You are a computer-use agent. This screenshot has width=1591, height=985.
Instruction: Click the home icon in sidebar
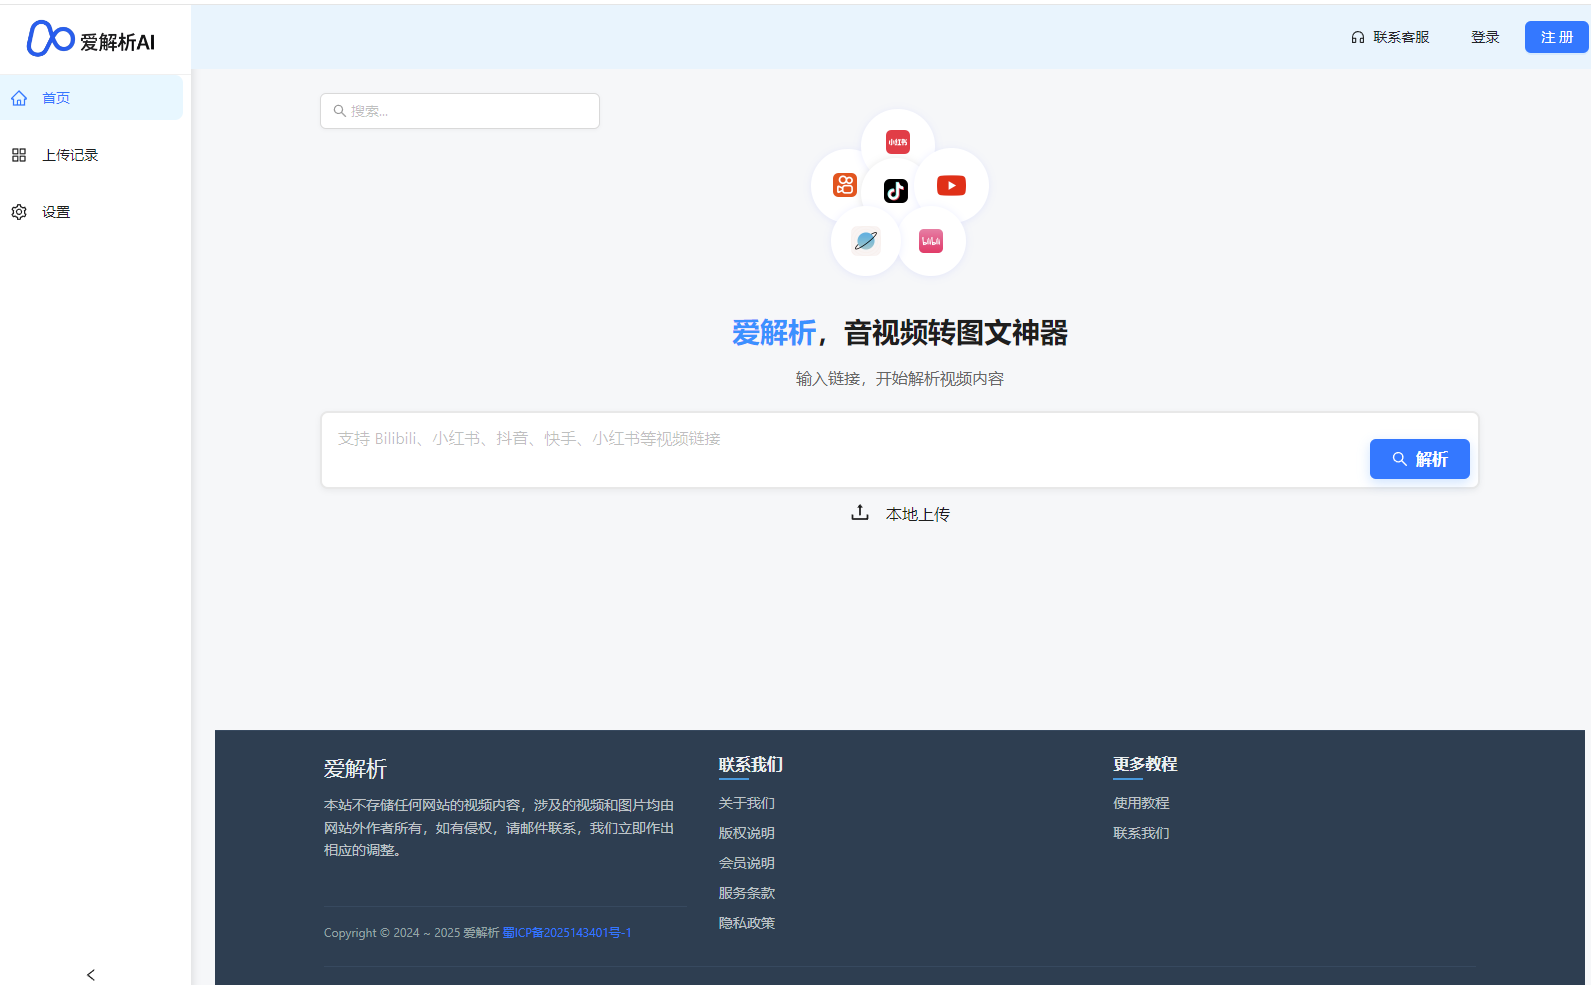click(19, 98)
